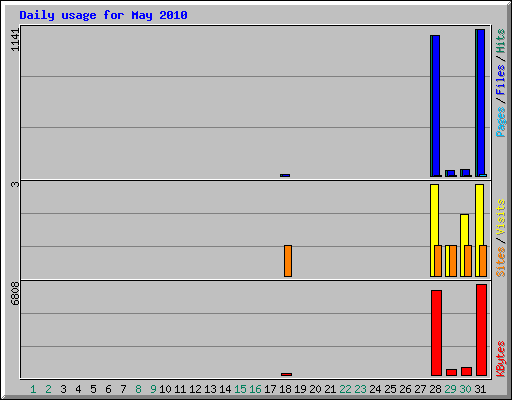Click day 8 on the x-axis
The height and width of the screenshot is (400, 512).
coord(138,389)
